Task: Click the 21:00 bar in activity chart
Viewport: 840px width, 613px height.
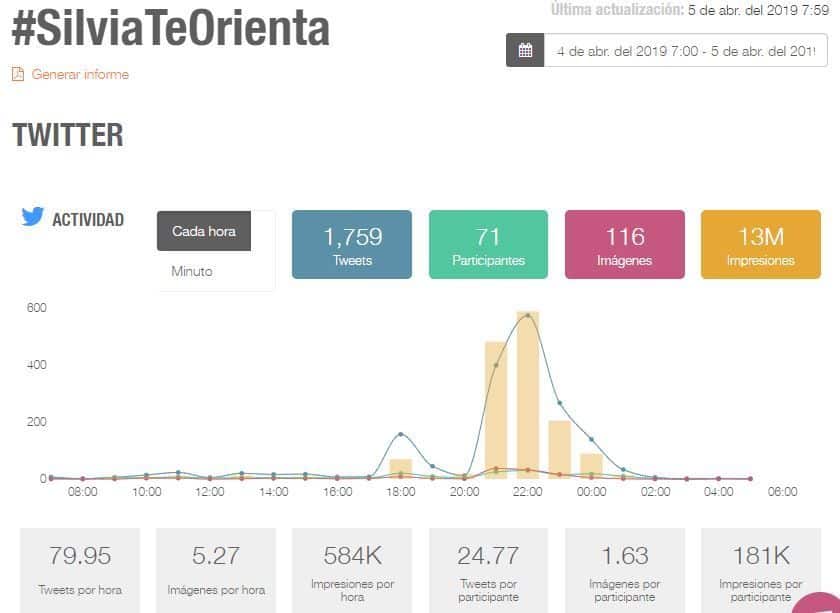Action: click(x=496, y=410)
